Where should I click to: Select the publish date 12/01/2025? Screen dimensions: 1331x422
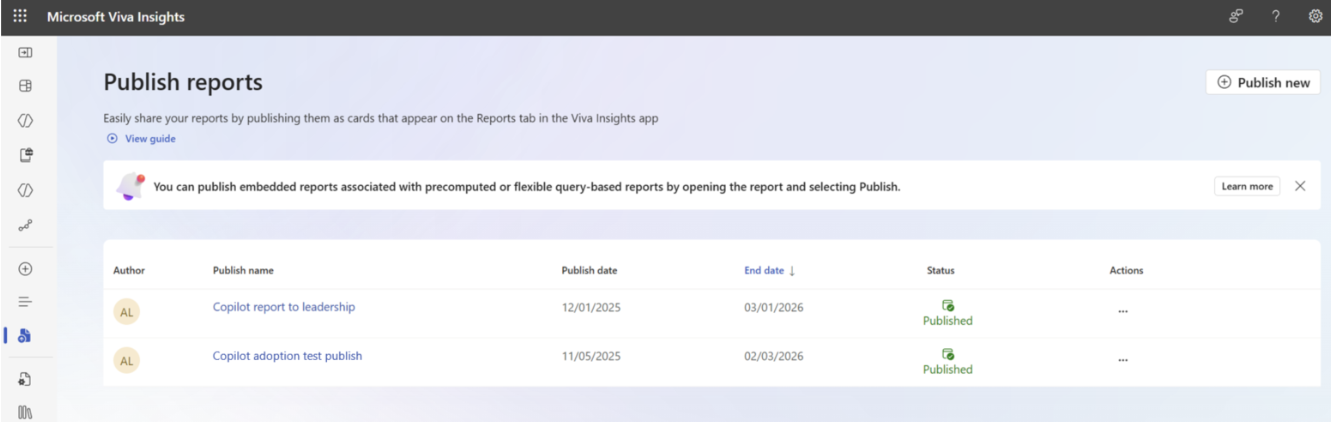[591, 308]
